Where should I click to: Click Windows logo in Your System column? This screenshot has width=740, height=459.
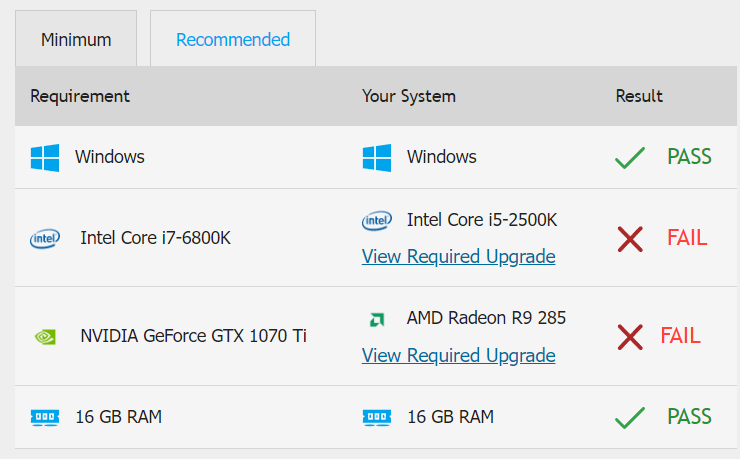tap(377, 158)
